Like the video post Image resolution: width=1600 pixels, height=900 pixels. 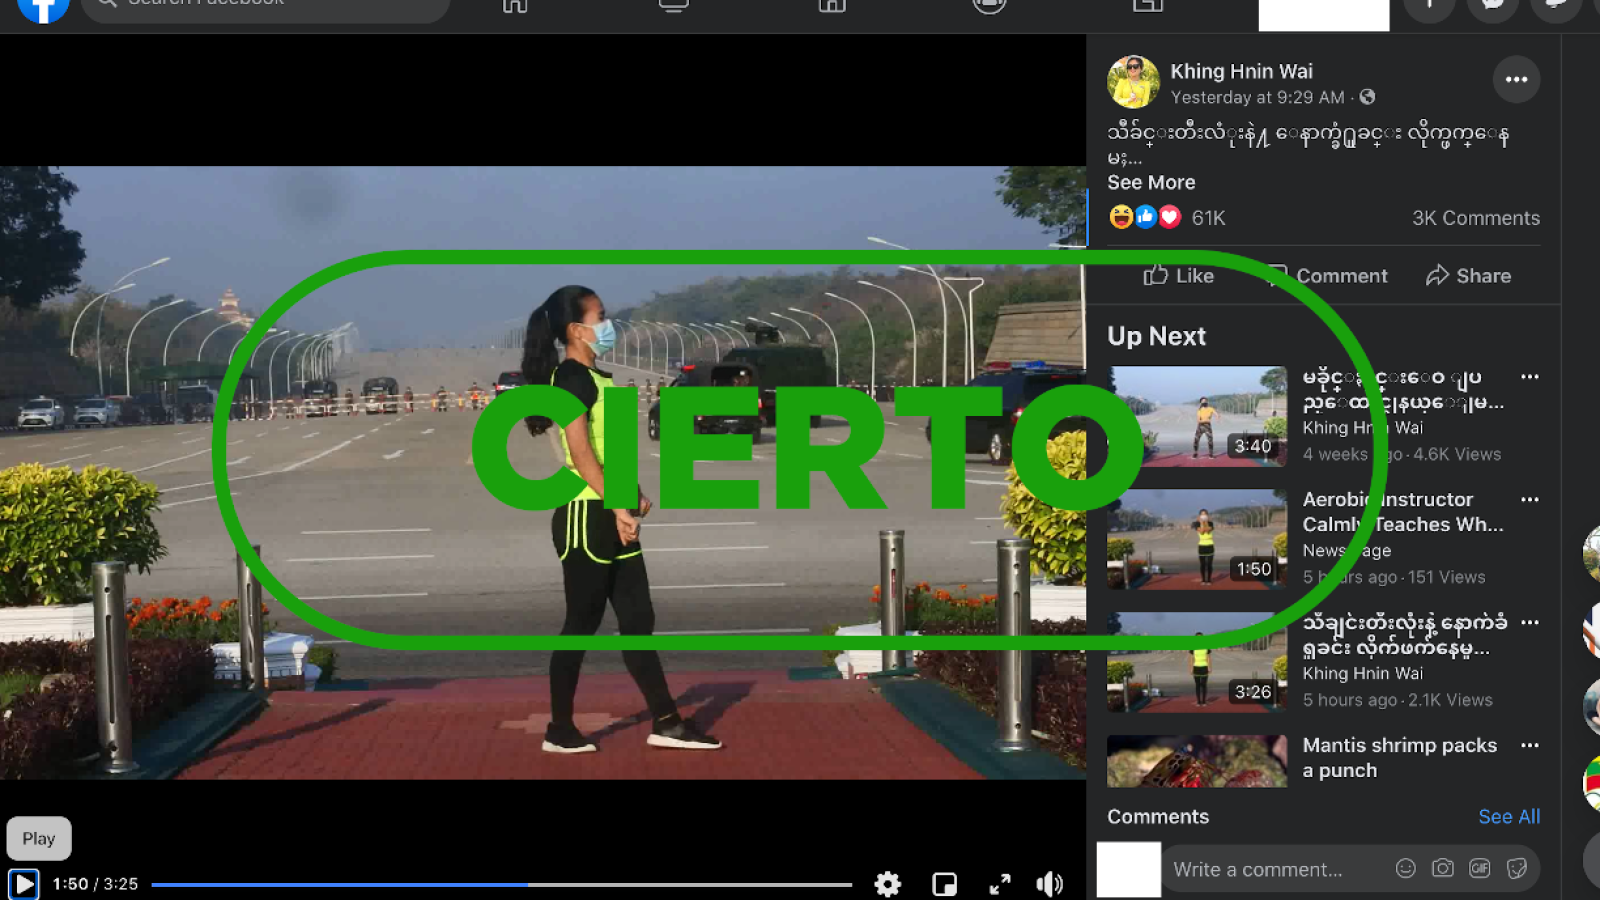(1178, 276)
